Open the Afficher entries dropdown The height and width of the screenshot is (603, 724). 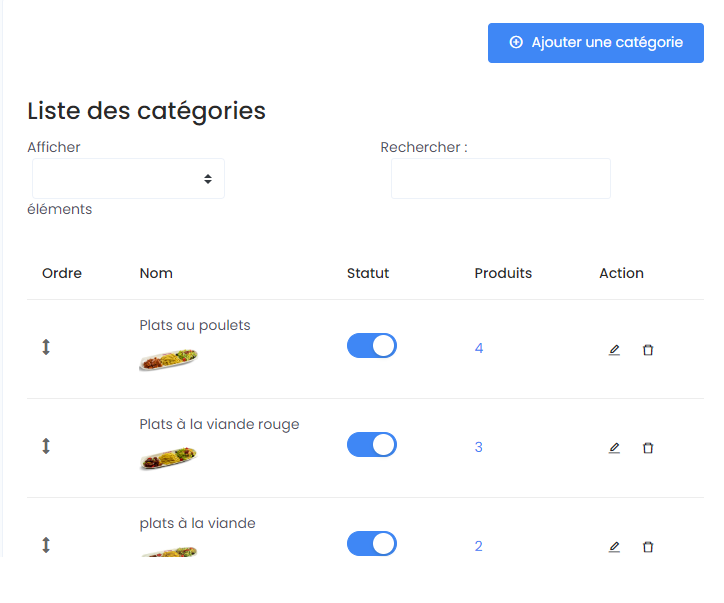pyautogui.click(x=128, y=179)
